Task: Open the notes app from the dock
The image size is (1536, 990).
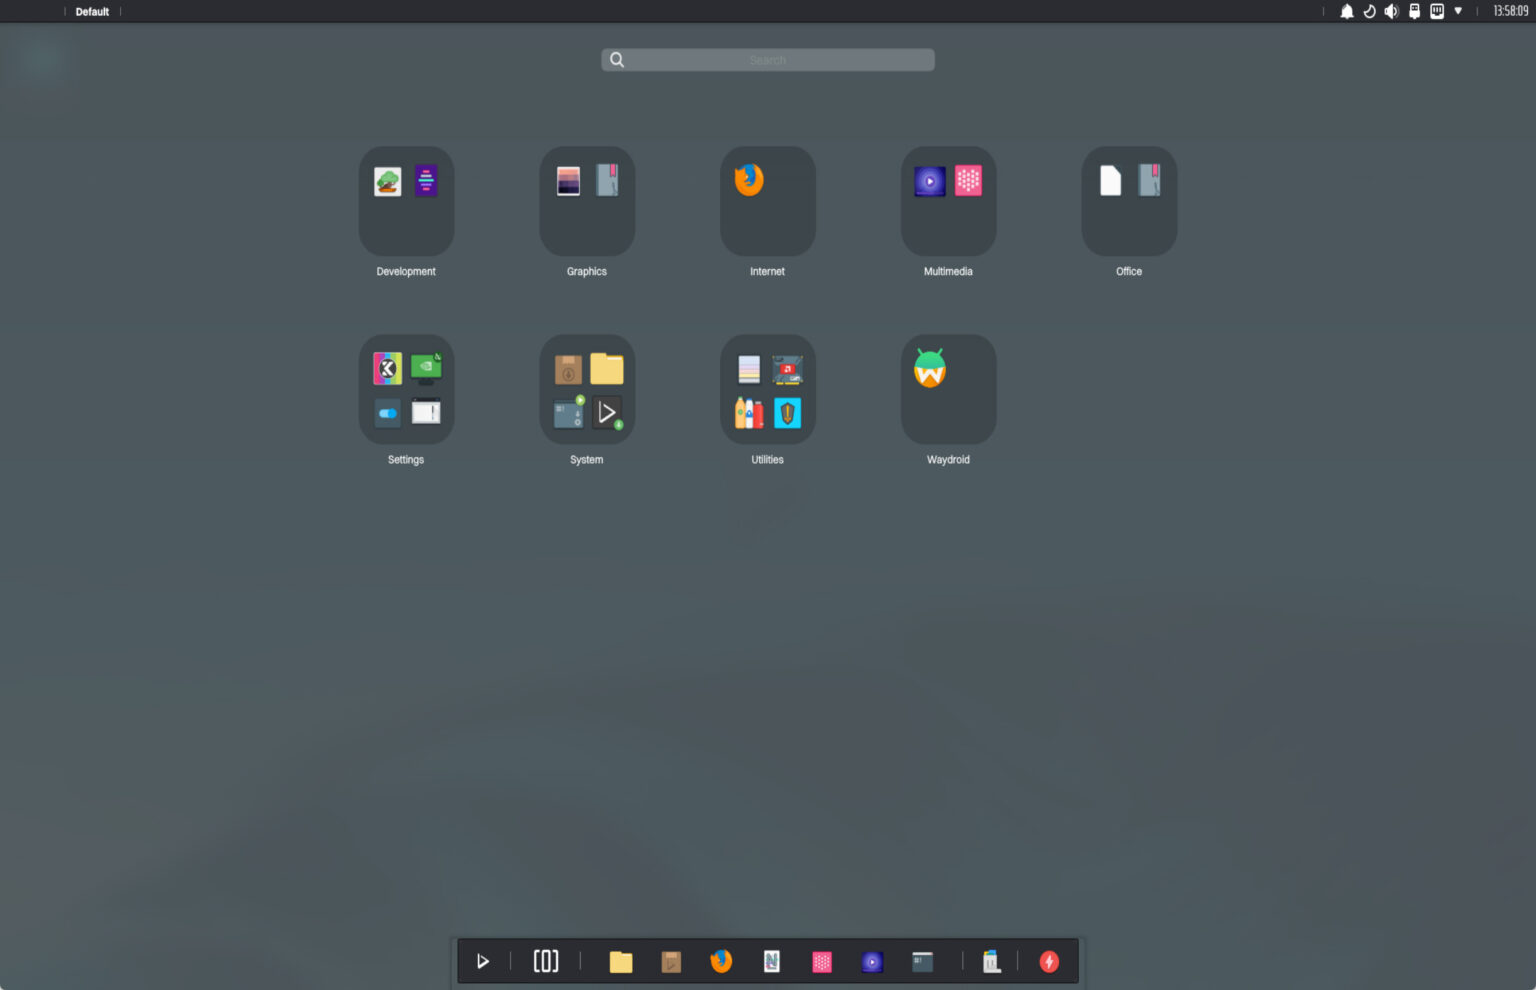Action: [771, 961]
